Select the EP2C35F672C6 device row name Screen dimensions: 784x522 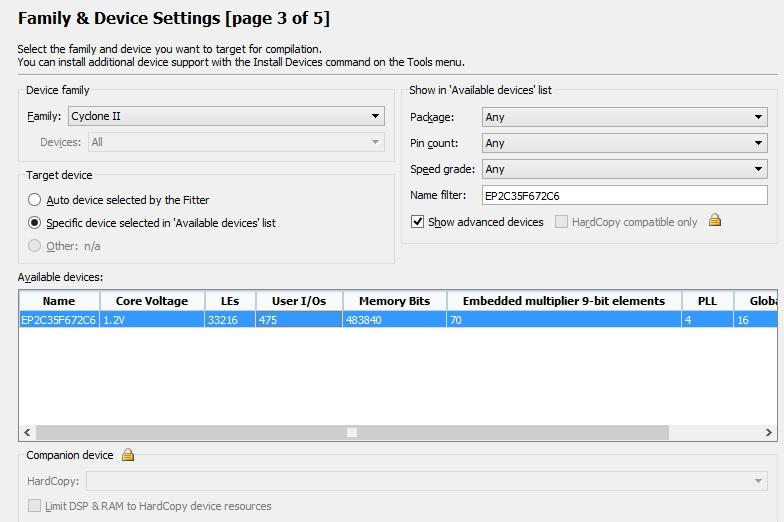click(58, 320)
